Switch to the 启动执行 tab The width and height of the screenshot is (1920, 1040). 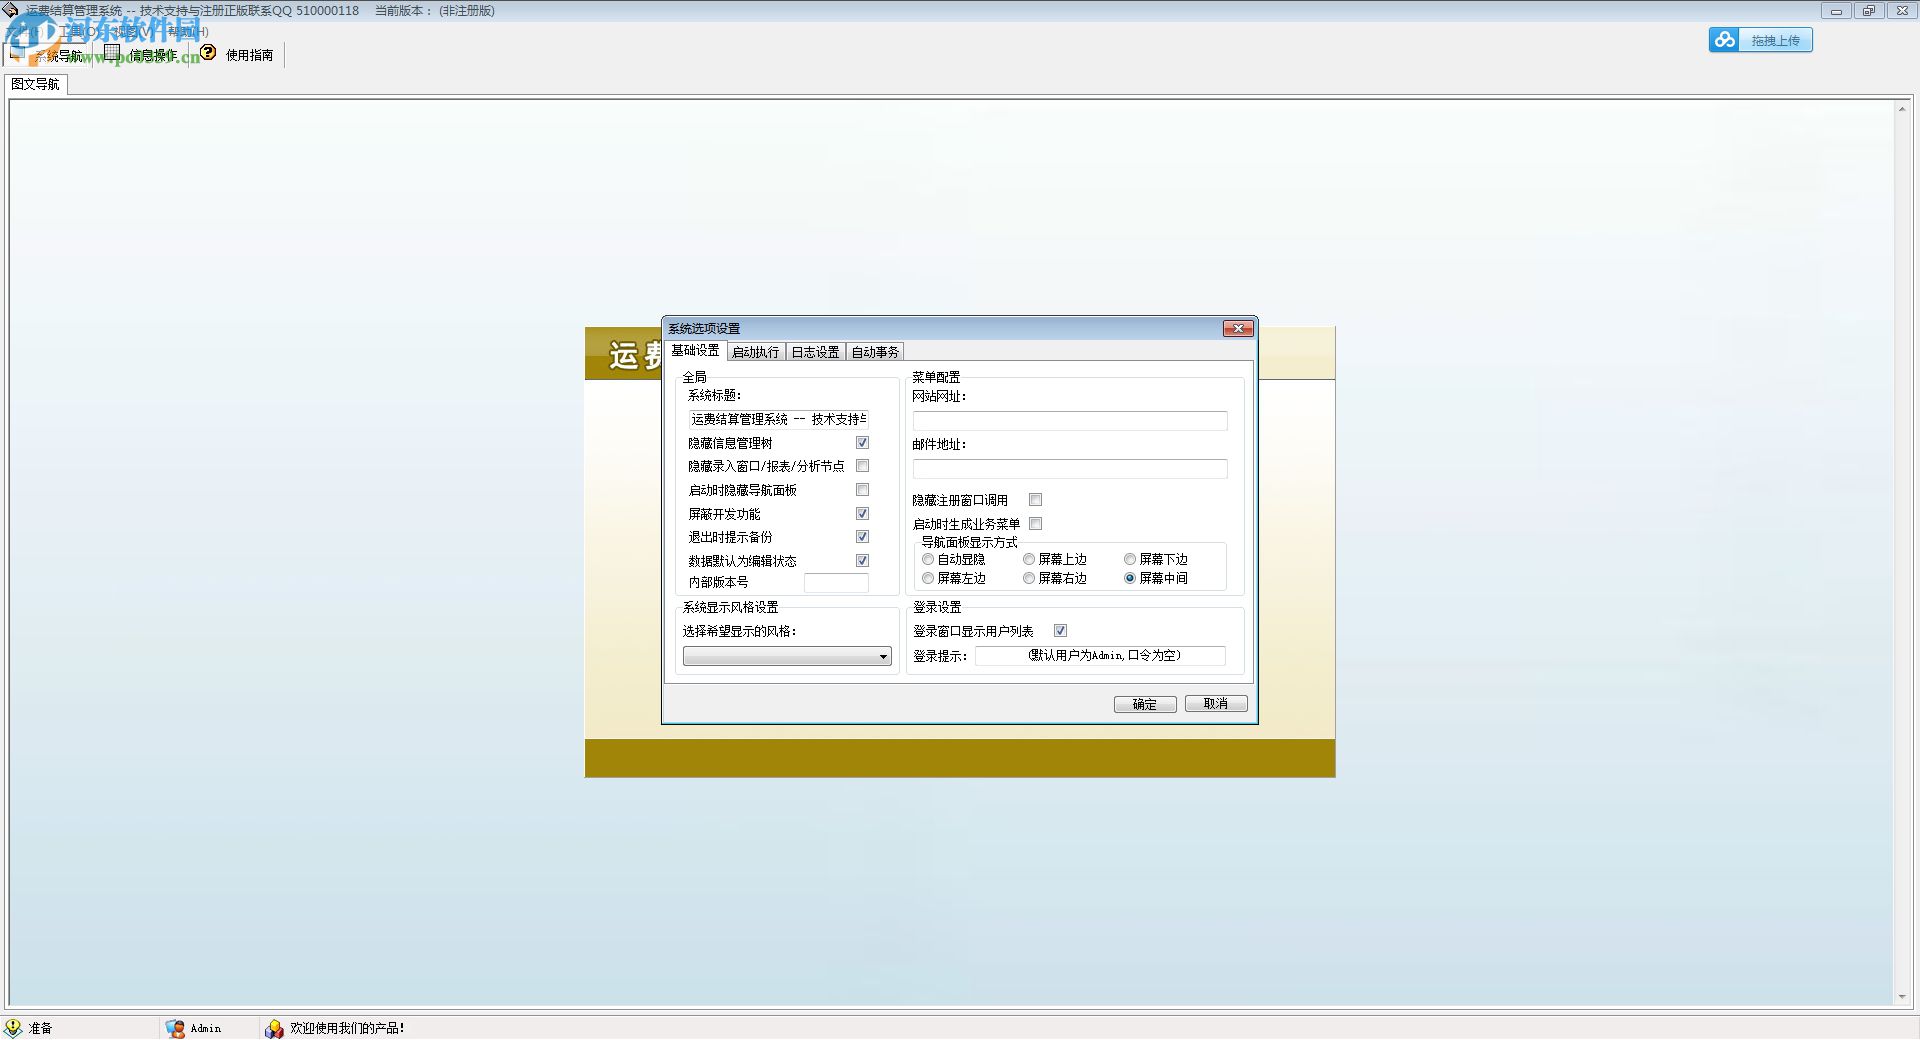pos(755,351)
